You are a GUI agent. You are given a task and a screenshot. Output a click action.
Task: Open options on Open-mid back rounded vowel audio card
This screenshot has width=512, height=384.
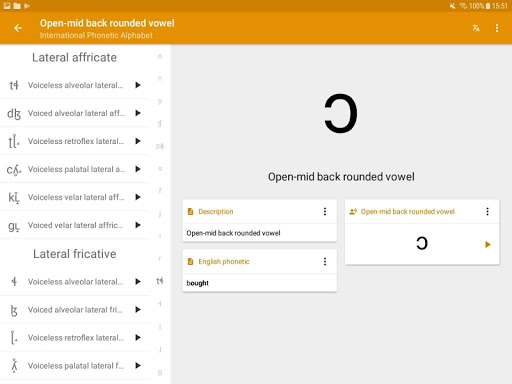(487, 211)
